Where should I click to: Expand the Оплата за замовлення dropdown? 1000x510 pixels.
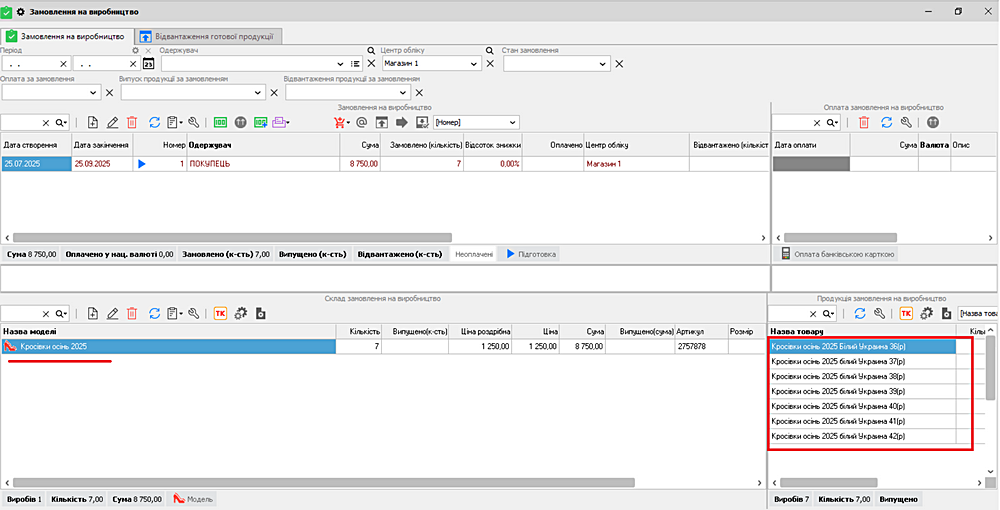click(x=95, y=93)
